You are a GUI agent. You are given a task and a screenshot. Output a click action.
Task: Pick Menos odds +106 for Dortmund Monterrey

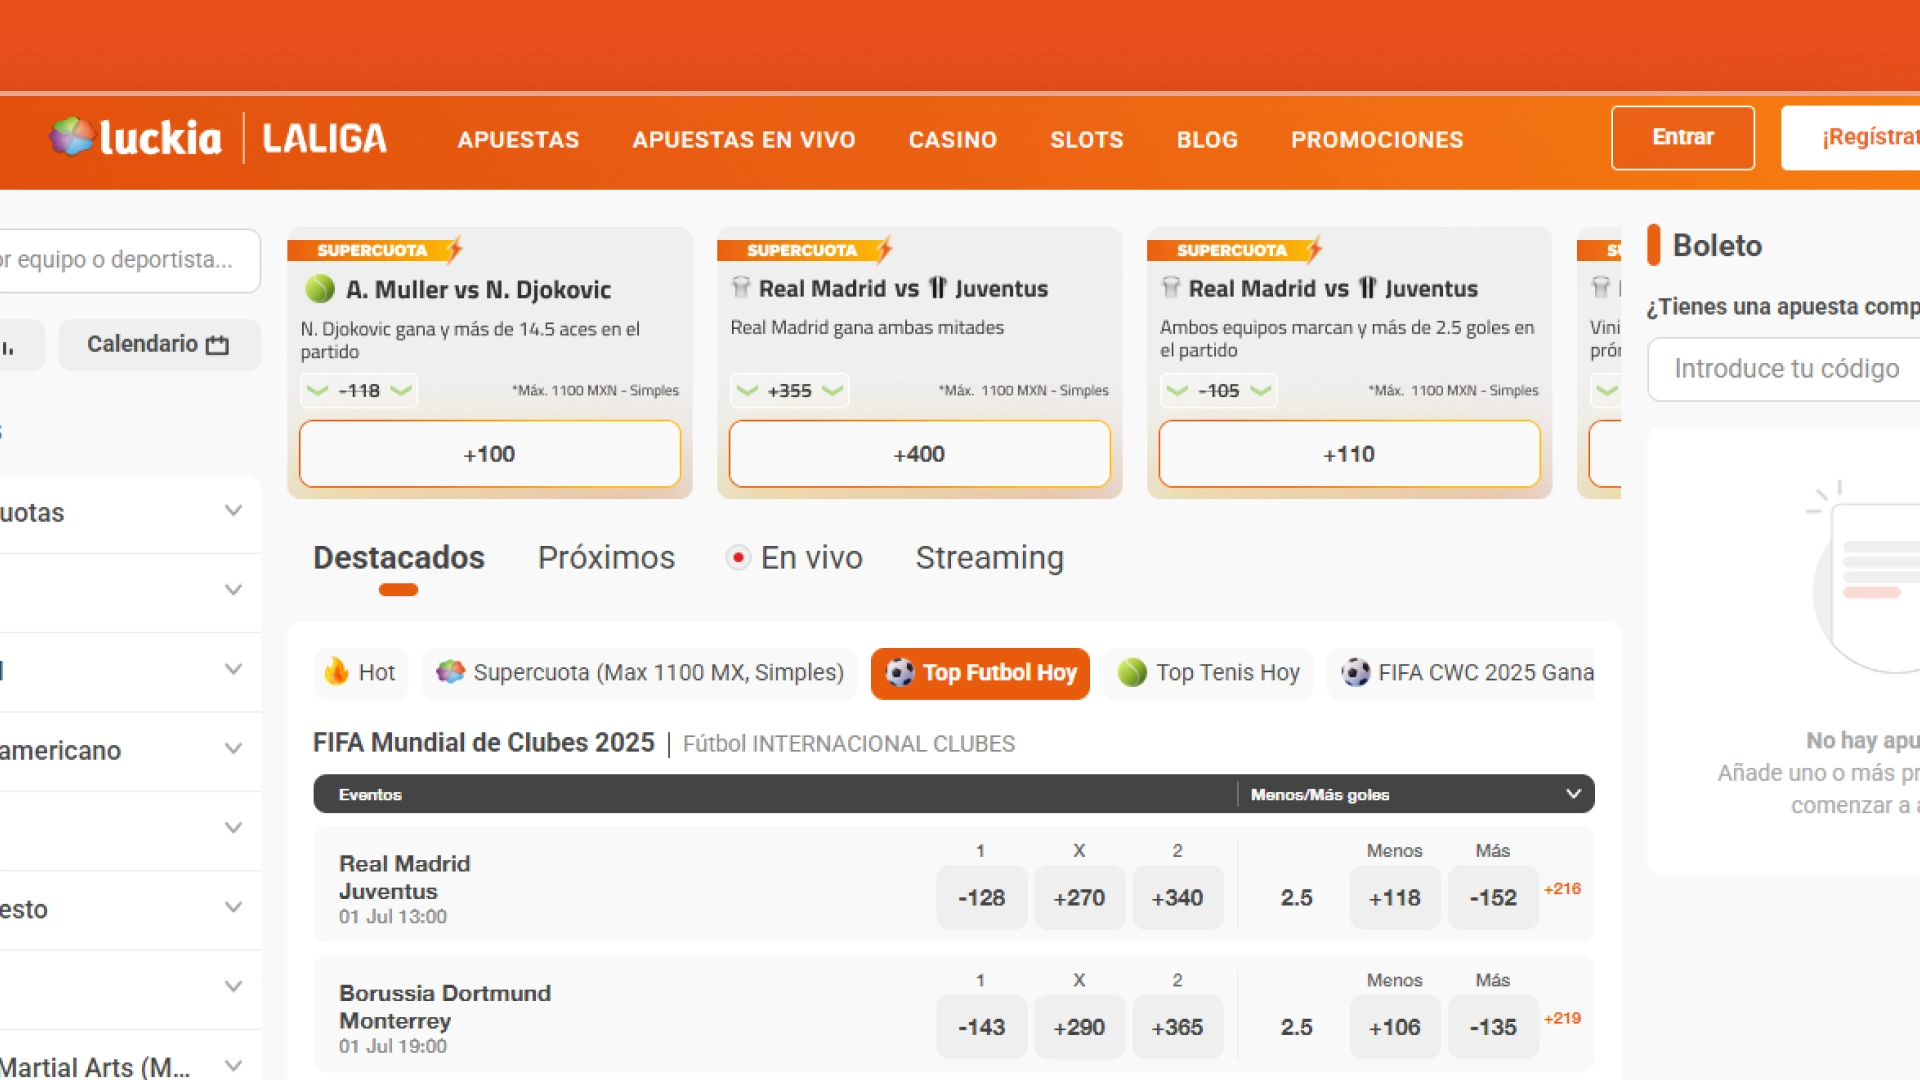[1395, 1027]
